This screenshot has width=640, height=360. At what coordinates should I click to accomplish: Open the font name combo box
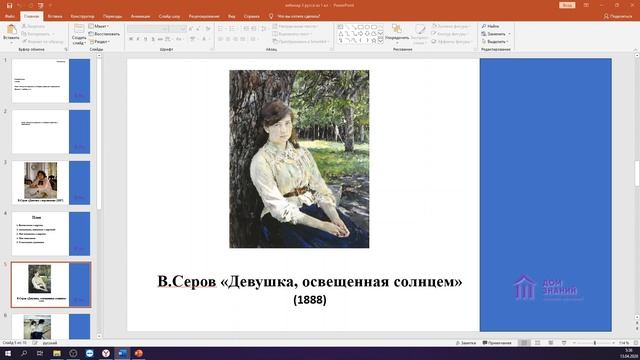pyautogui.click(x=148, y=29)
